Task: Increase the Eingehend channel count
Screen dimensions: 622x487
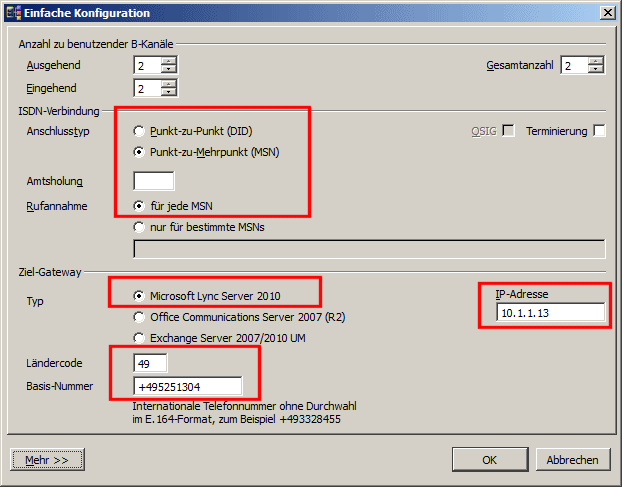Action: pos(169,84)
